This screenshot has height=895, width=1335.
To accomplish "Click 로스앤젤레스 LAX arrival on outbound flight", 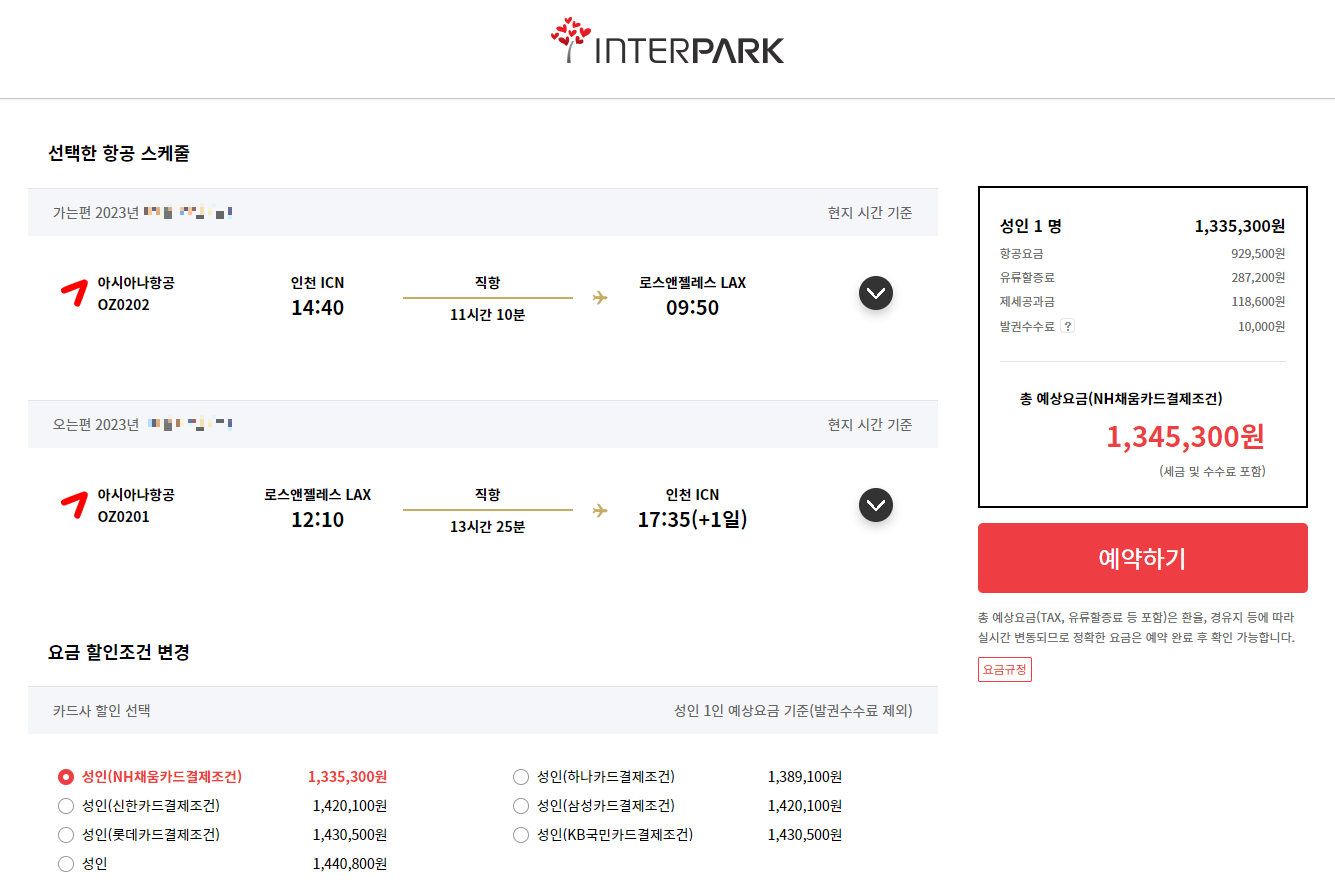I will (693, 283).
